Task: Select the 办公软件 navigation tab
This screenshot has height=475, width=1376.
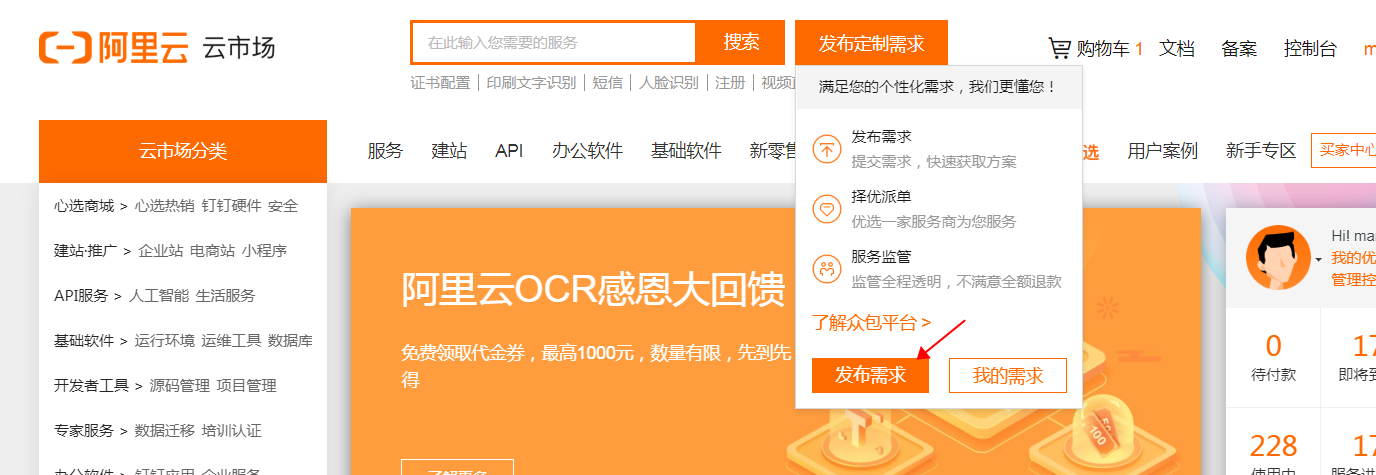Action: click(x=587, y=151)
